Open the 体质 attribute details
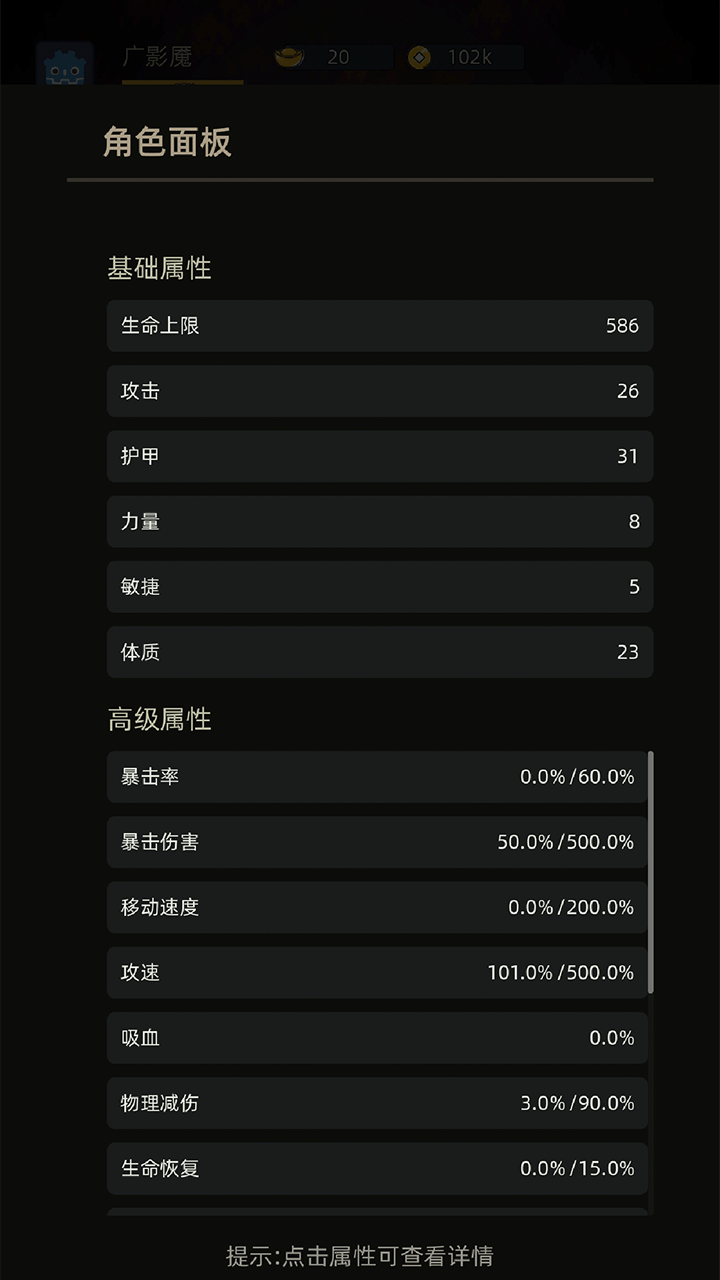Viewport: 720px width, 1280px height. click(x=378, y=652)
